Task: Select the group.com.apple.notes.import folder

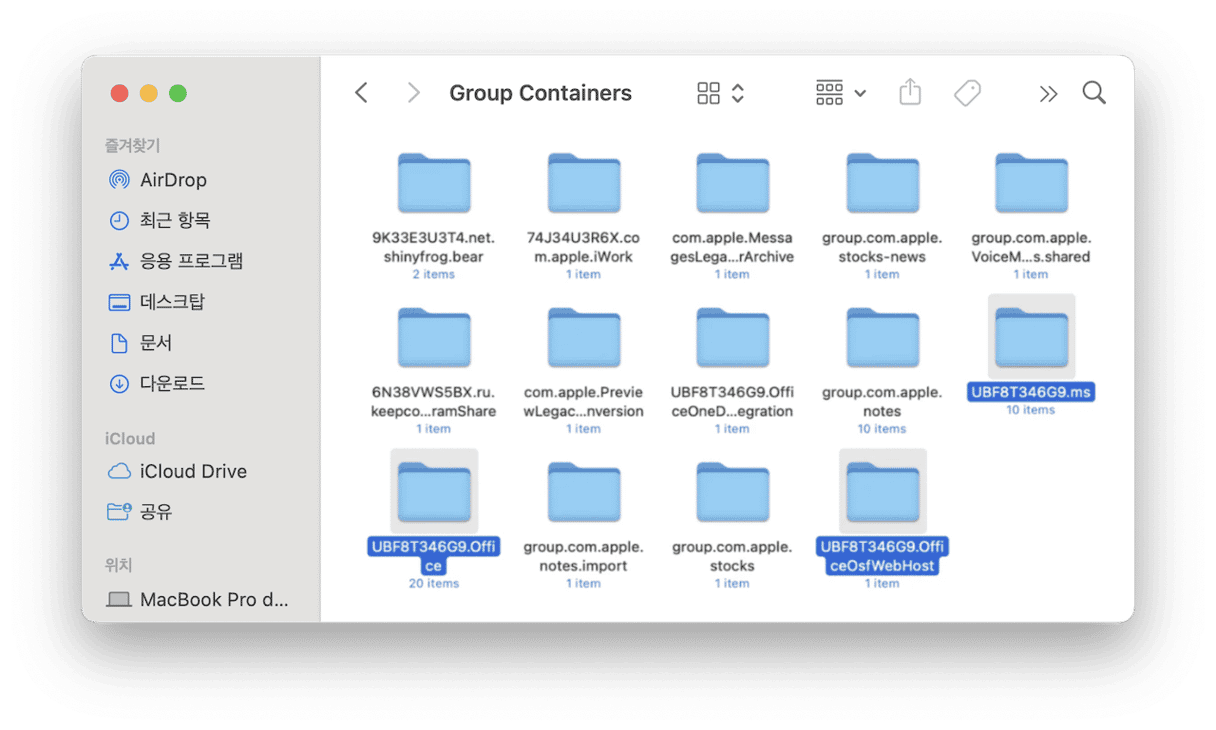Action: tap(583, 493)
